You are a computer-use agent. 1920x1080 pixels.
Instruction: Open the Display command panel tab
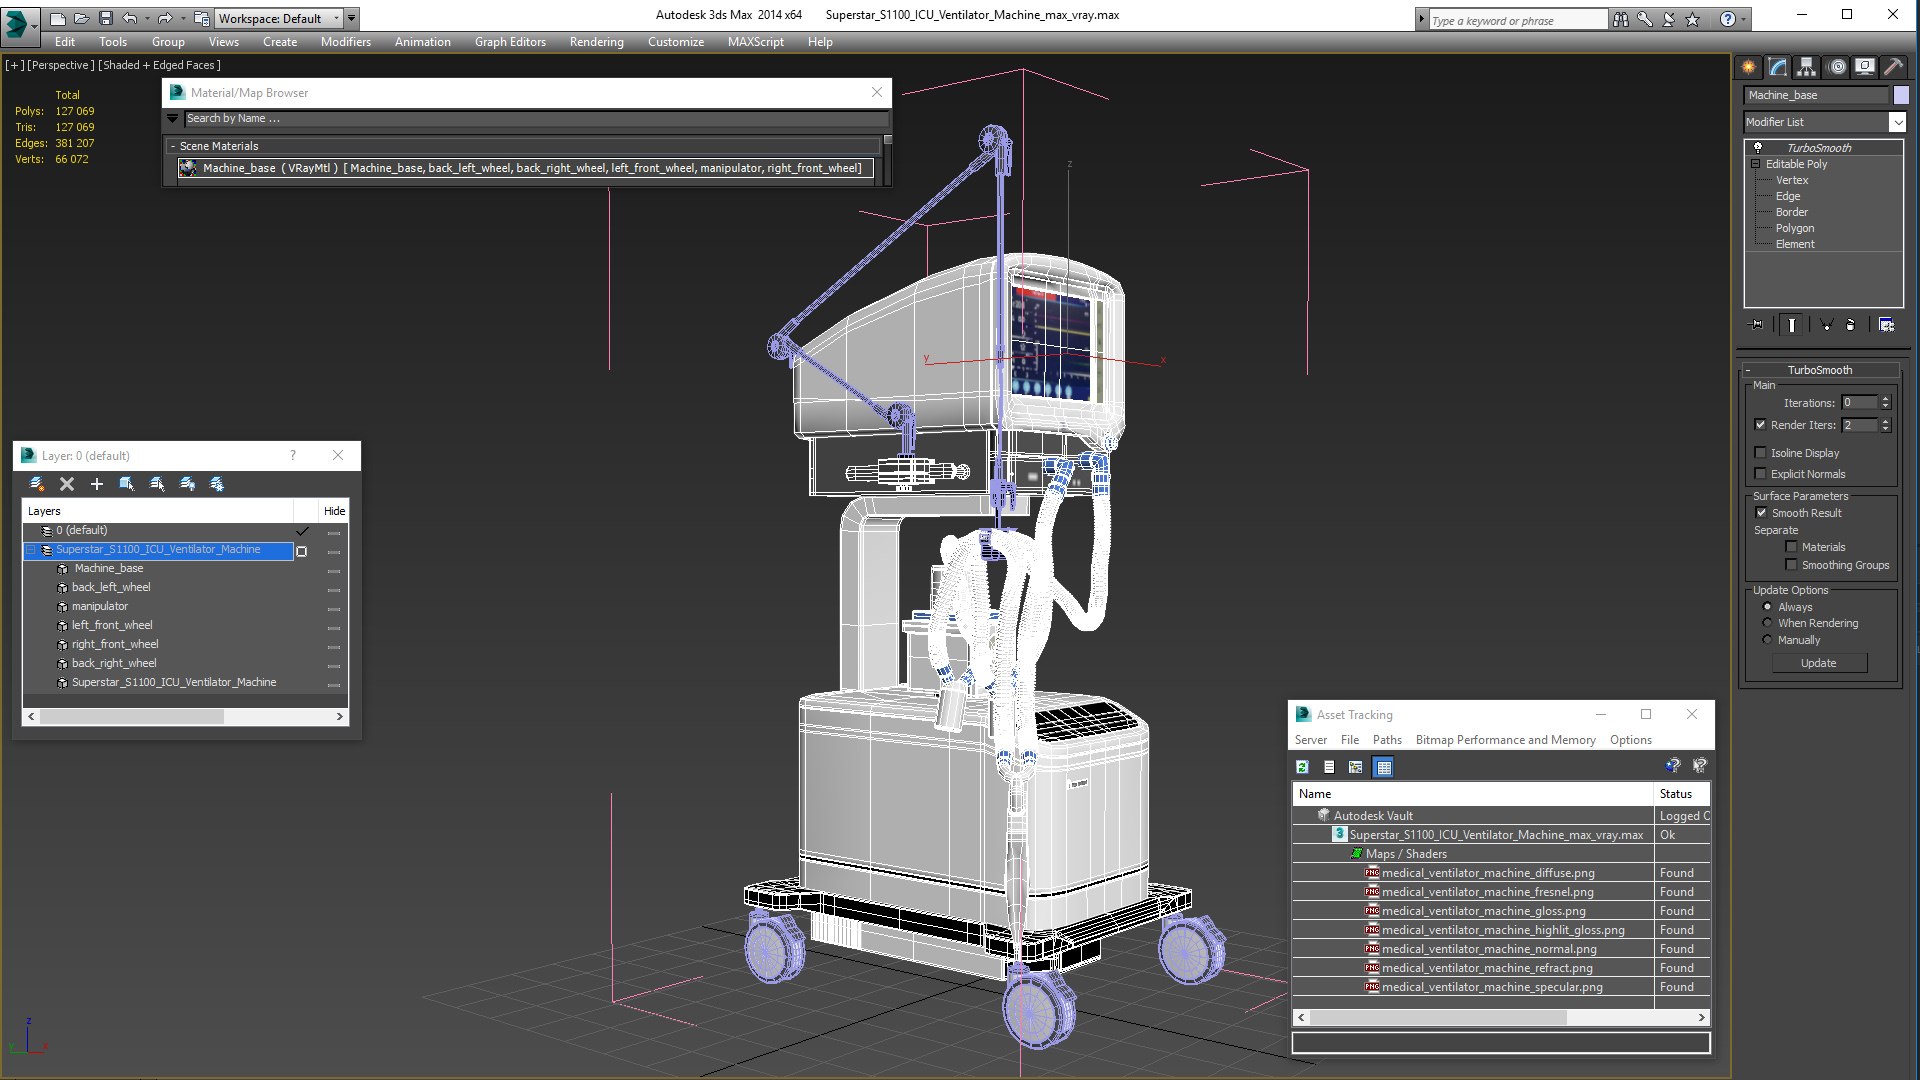(1865, 67)
